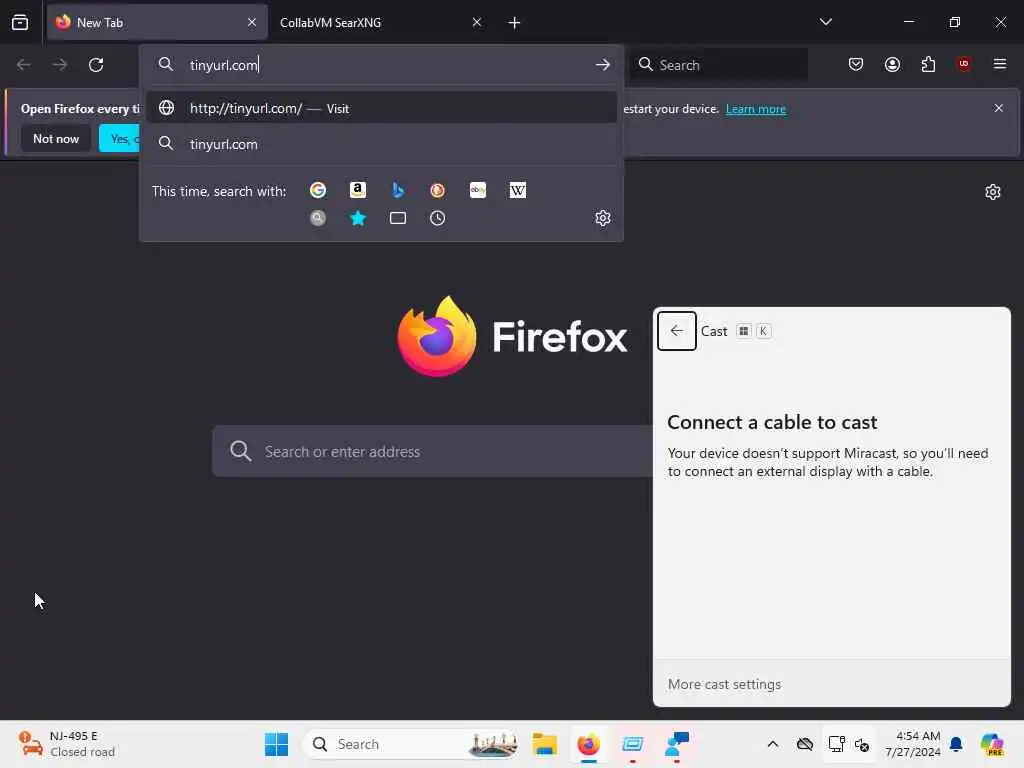
Task: Search this time with eBay
Action: point(477,190)
